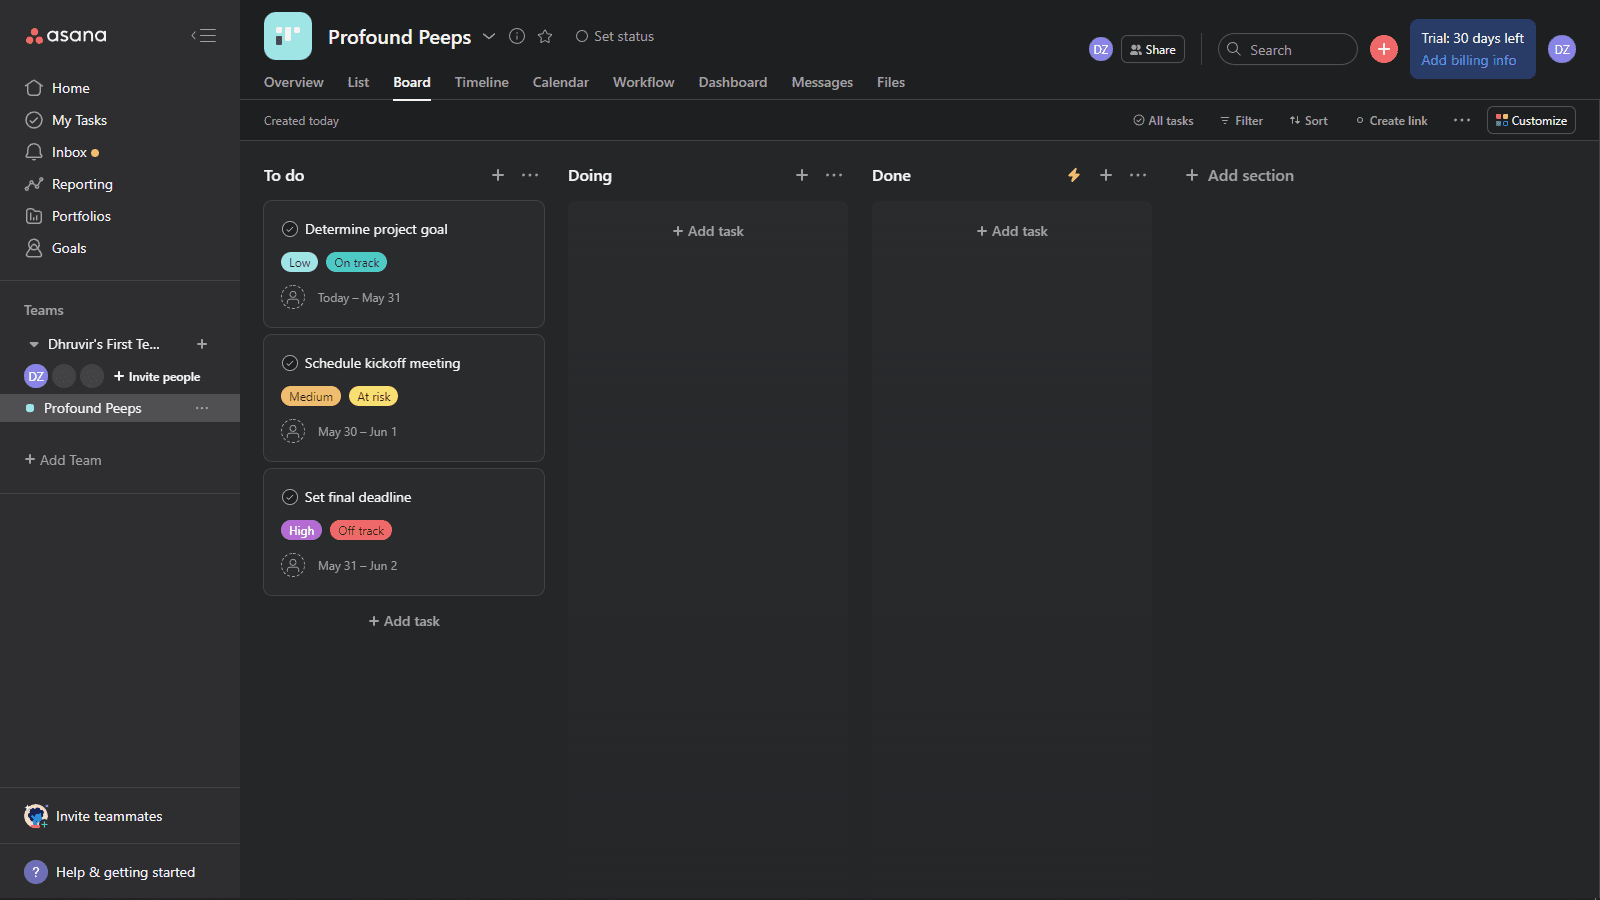Switch to the Workflow tab
This screenshot has width=1600, height=900.
[x=644, y=82]
